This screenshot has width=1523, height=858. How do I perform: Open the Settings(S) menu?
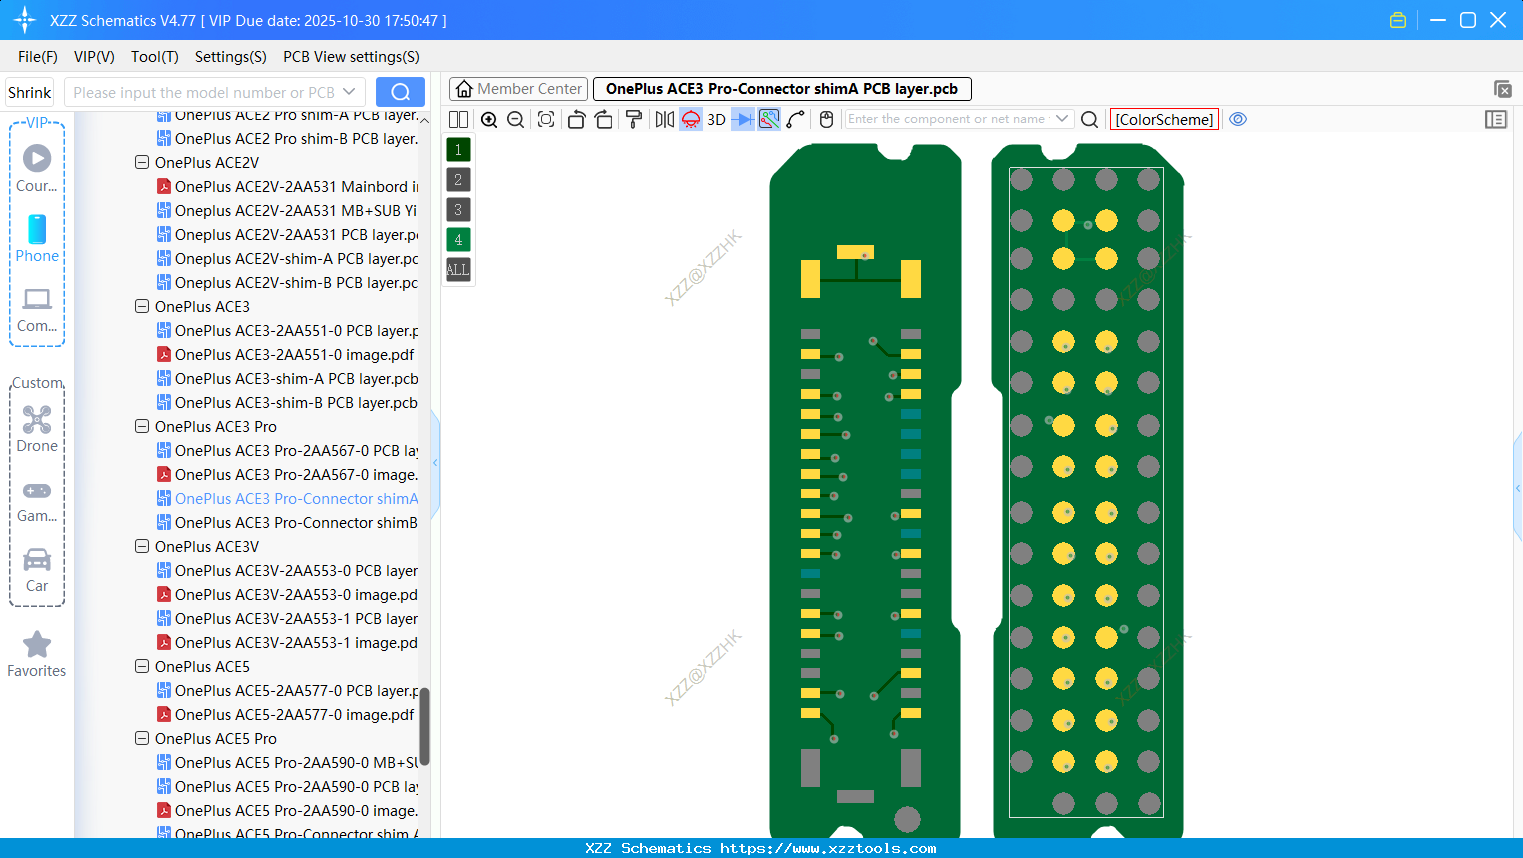click(231, 57)
